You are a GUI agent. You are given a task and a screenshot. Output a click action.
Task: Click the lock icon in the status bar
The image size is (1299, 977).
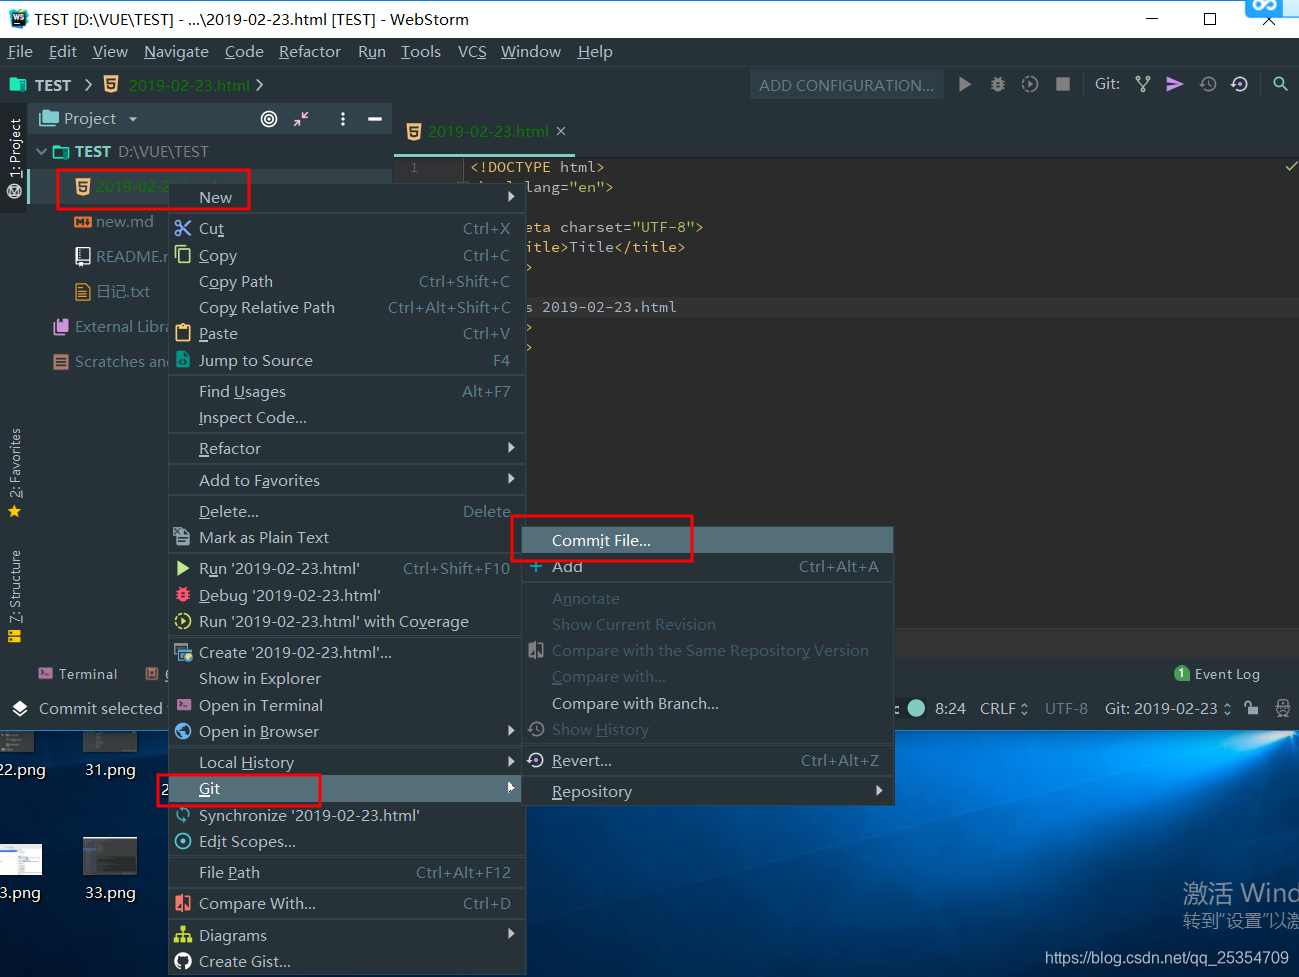point(1250,708)
